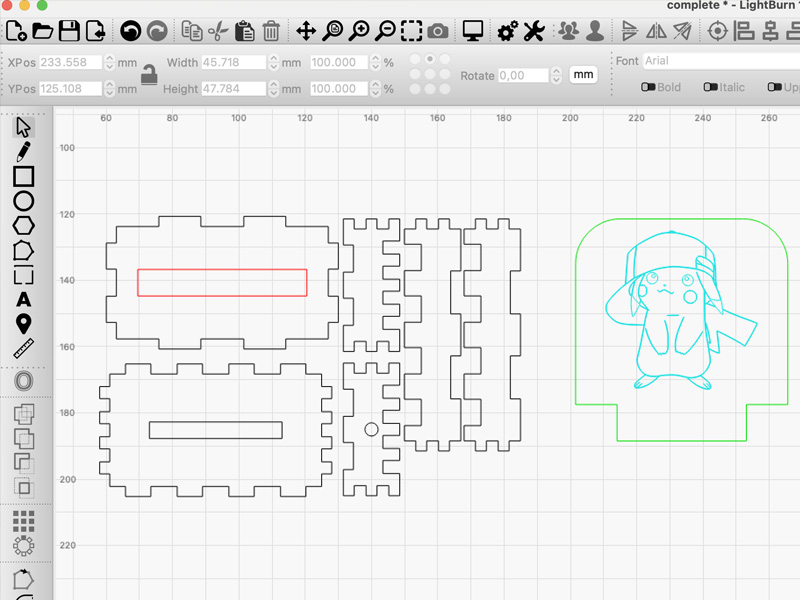Click the Delete trash can icon
Image resolution: width=800 pixels, height=600 pixels.
[270, 32]
